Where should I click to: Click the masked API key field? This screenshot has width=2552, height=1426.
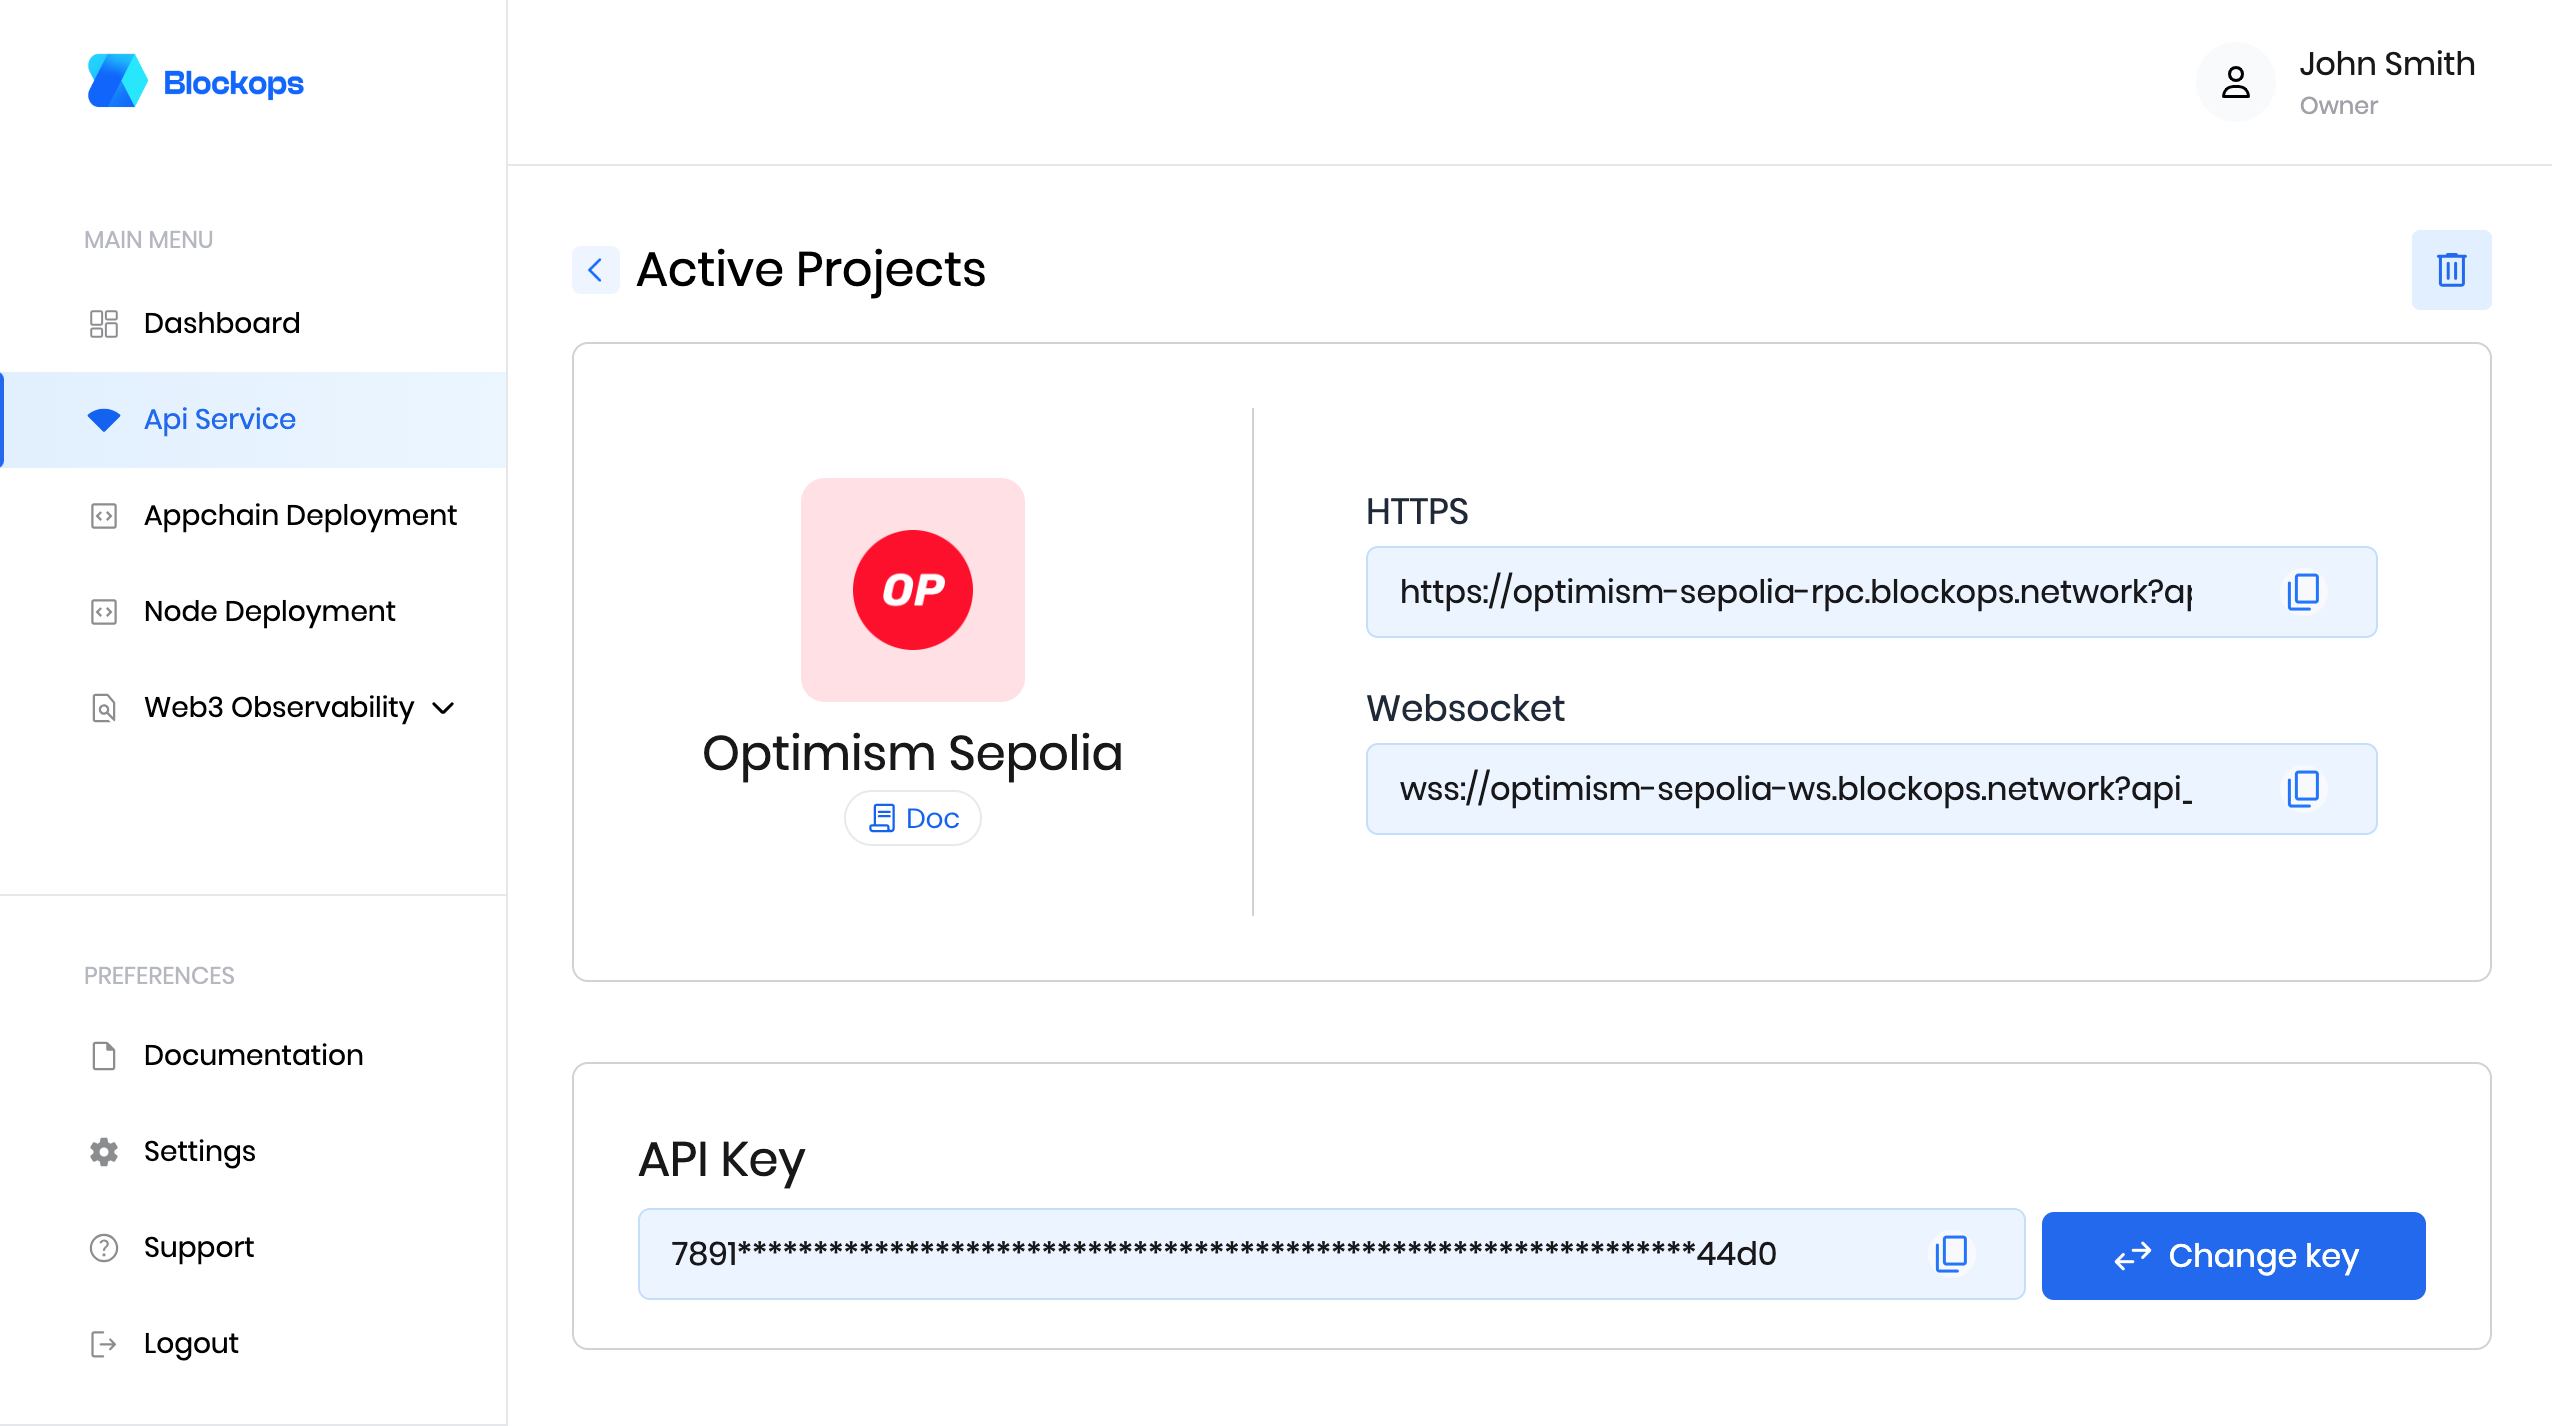click(x=1331, y=1253)
